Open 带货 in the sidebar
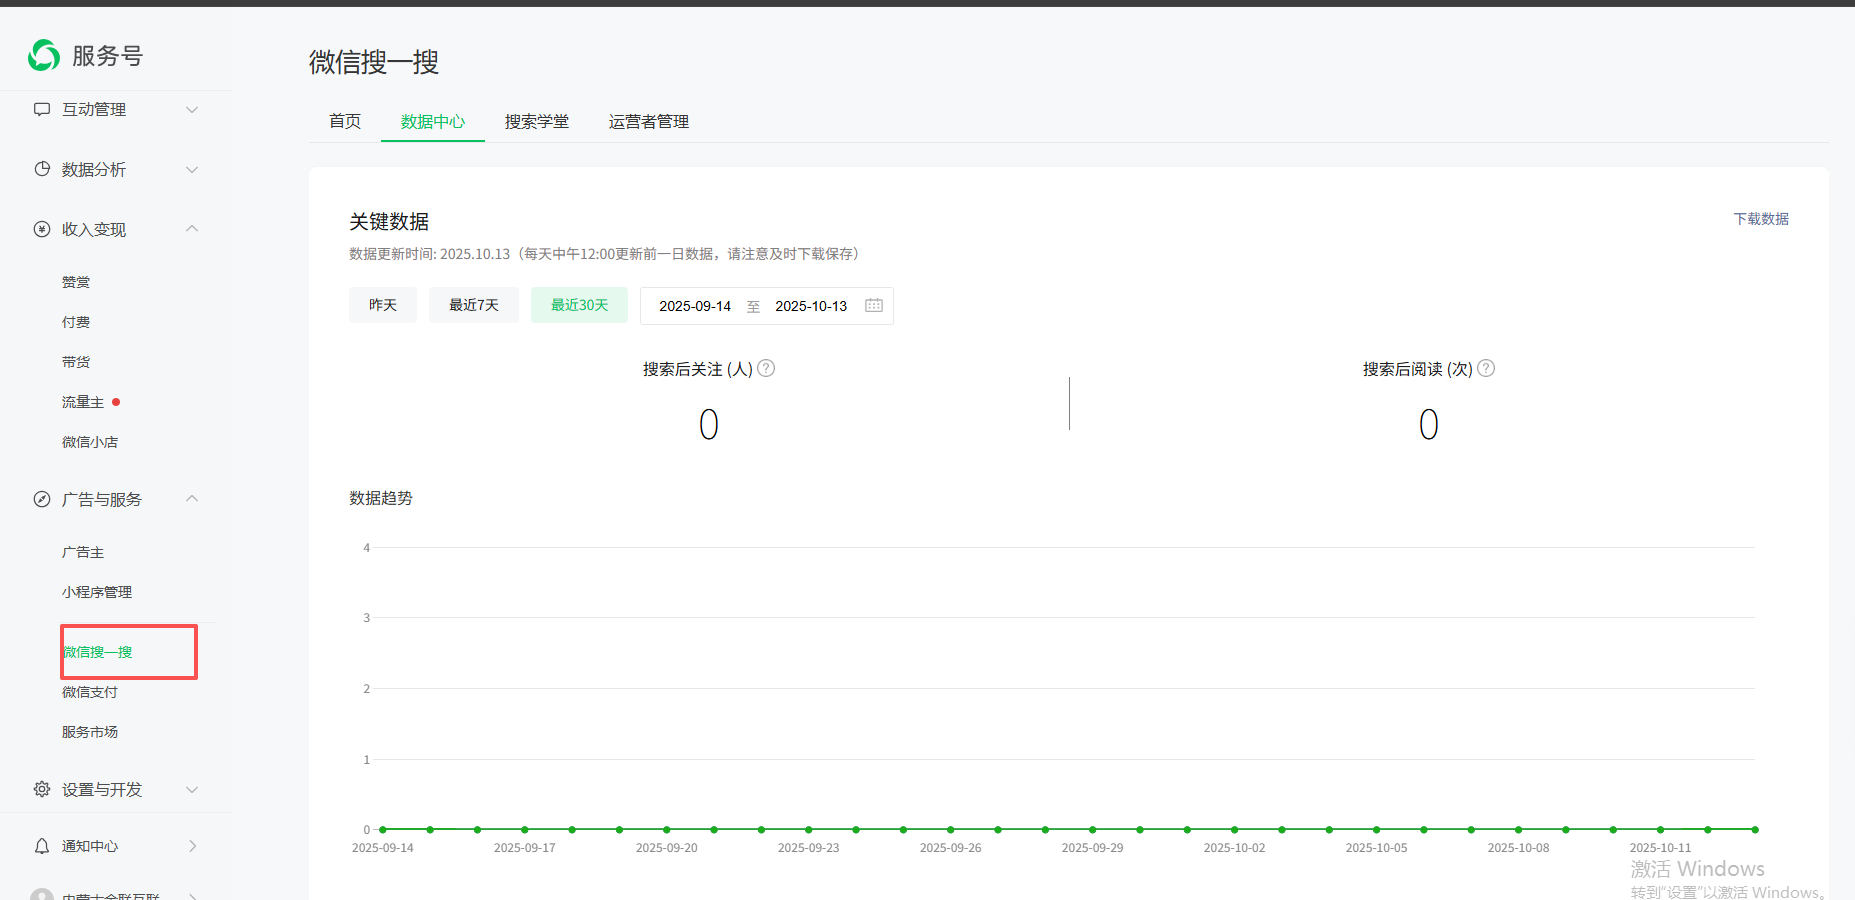 76,362
